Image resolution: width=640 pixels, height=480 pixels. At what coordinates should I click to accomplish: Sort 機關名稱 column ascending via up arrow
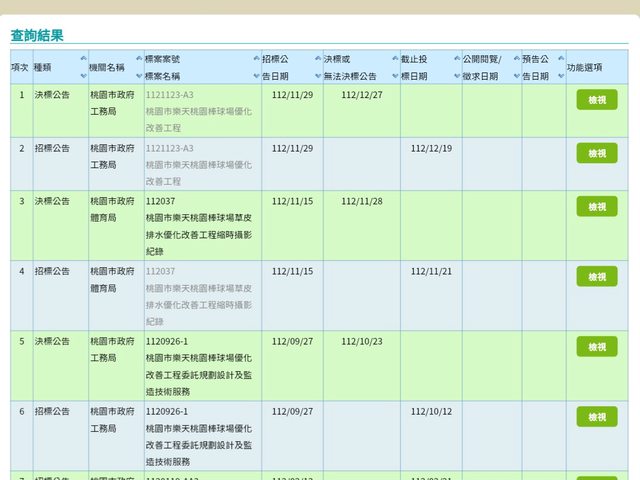pos(139,59)
